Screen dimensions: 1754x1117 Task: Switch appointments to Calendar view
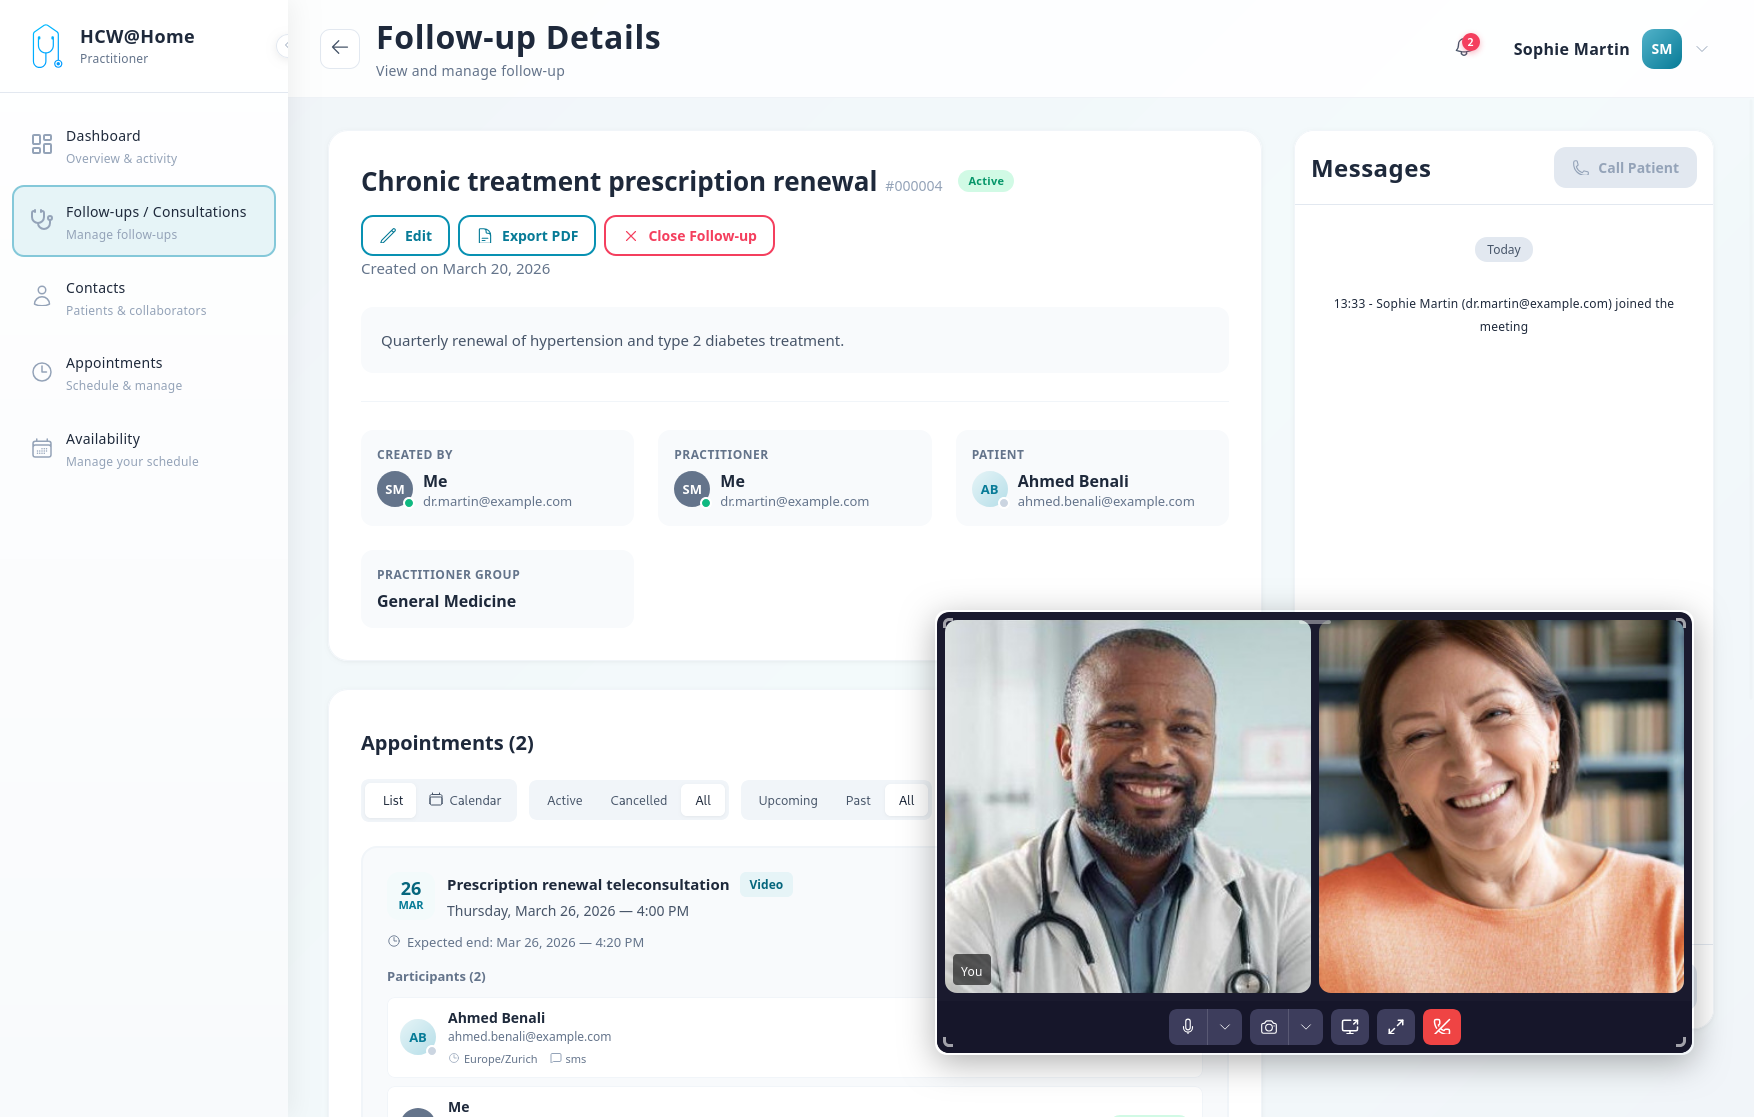pyautogui.click(x=465, y=800)
